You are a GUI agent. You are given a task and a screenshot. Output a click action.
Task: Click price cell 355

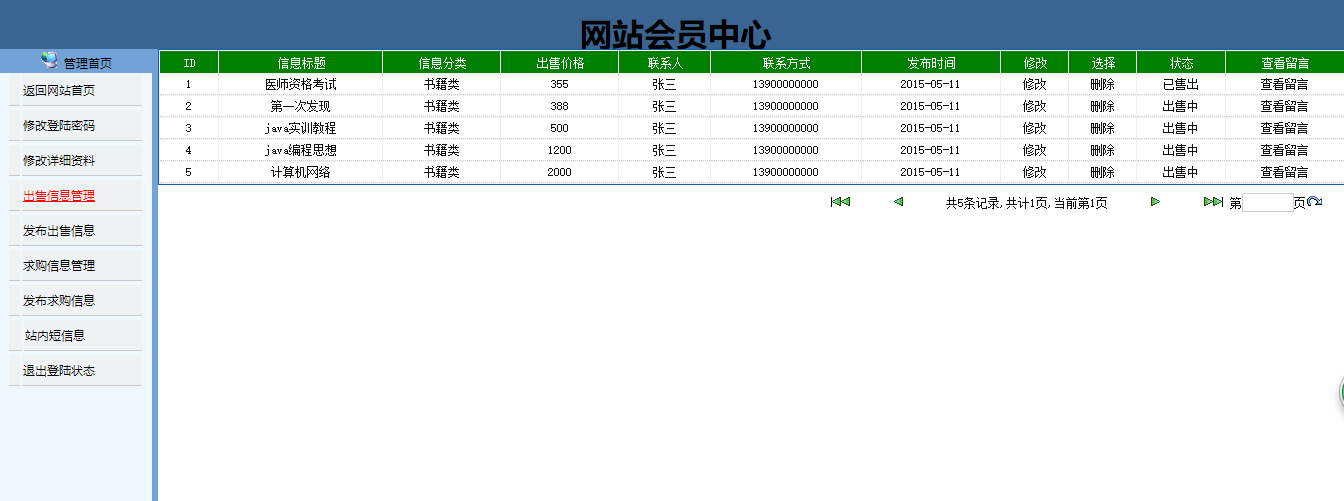pyautogui.click(x=560, y=84)
